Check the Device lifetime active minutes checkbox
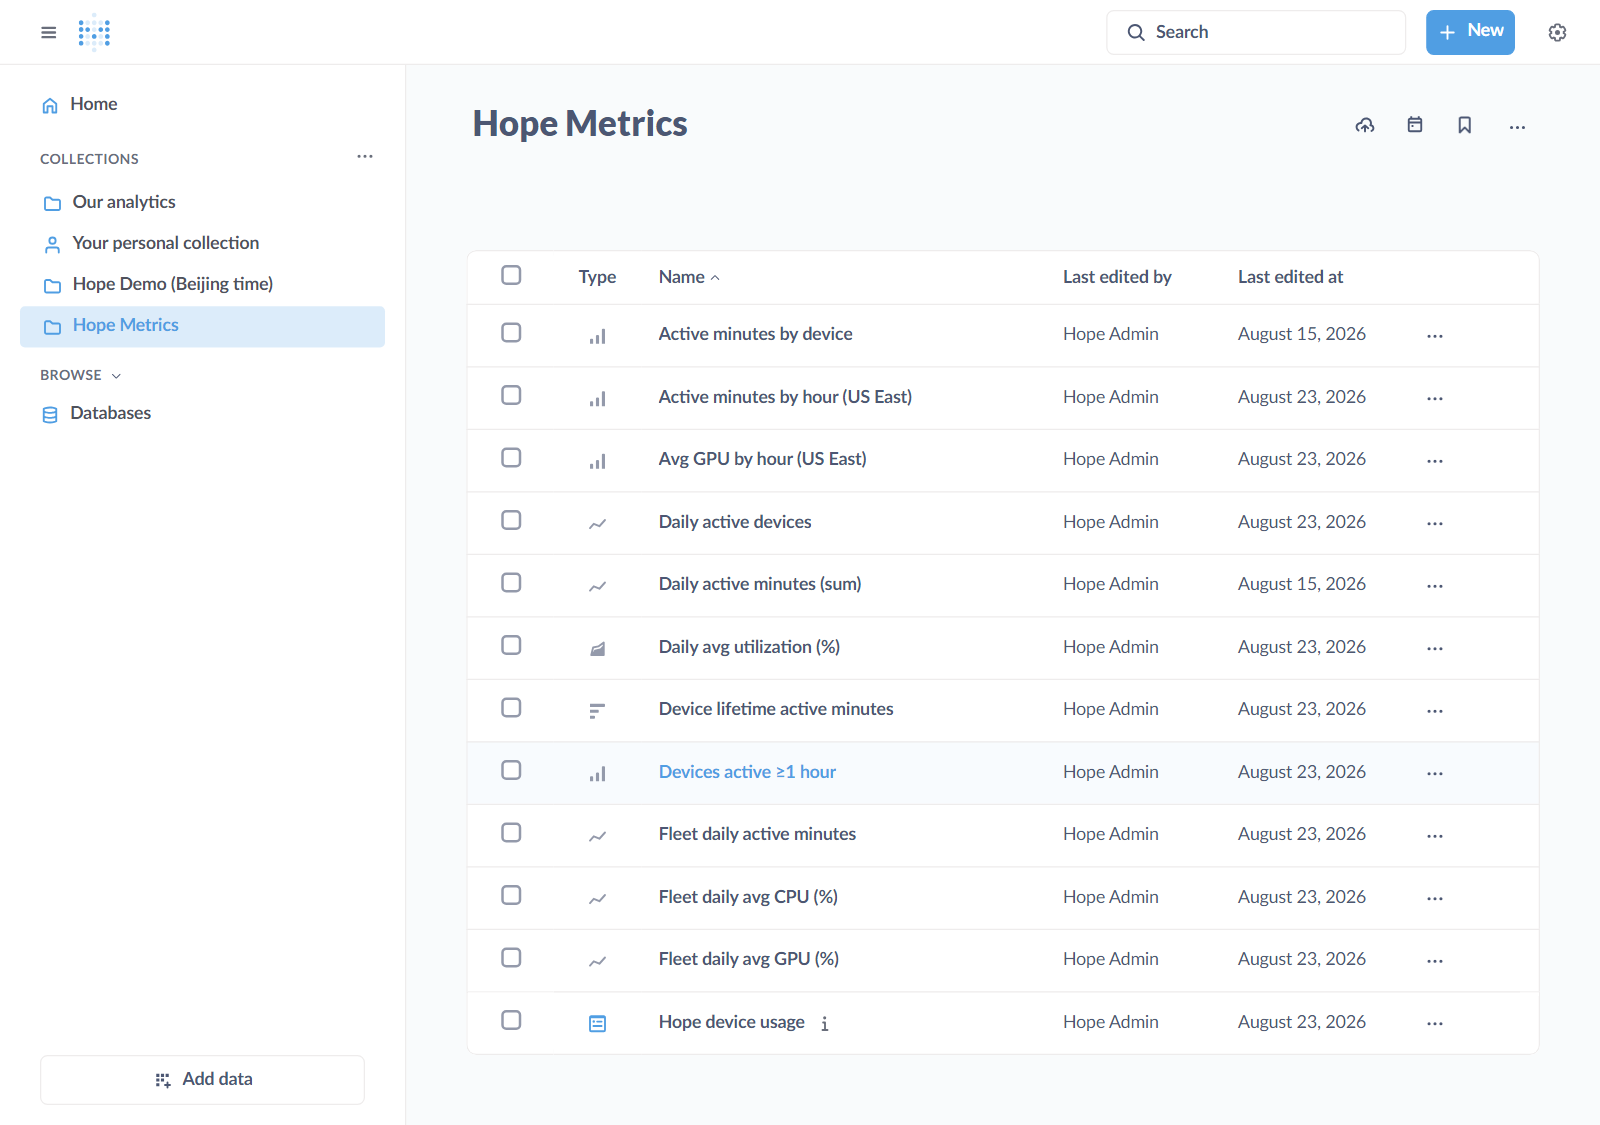The width and height of the screenshot is (1600, 1125). tap(511, 708)
